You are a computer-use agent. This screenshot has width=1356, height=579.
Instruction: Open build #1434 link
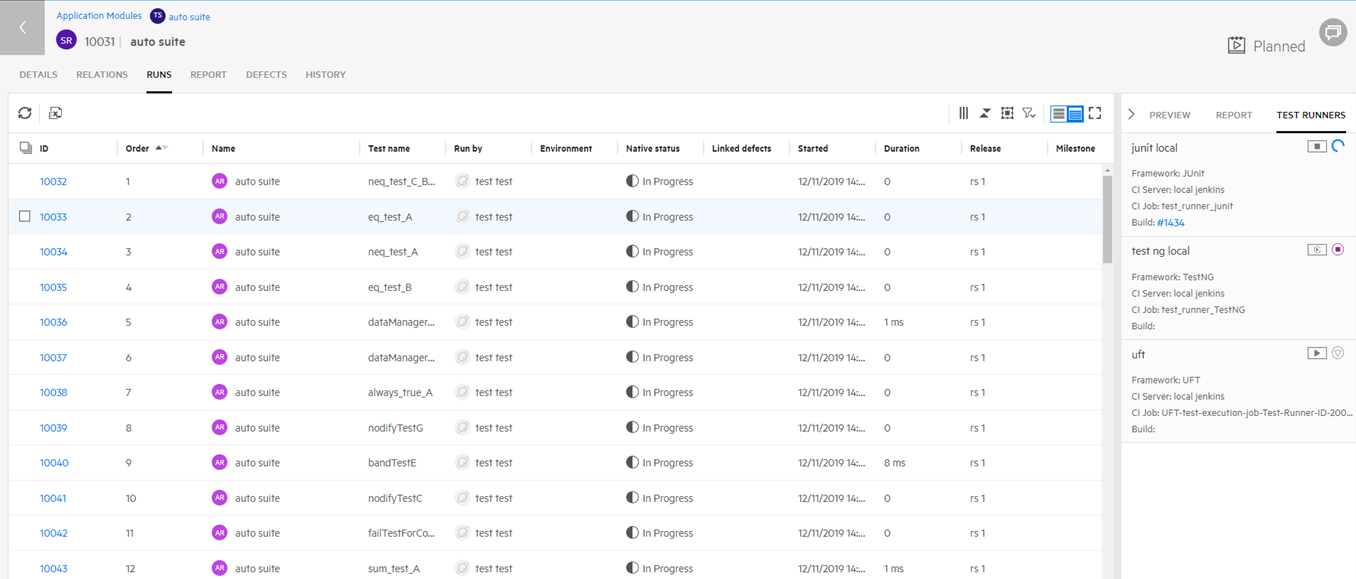pos(1173,222)
